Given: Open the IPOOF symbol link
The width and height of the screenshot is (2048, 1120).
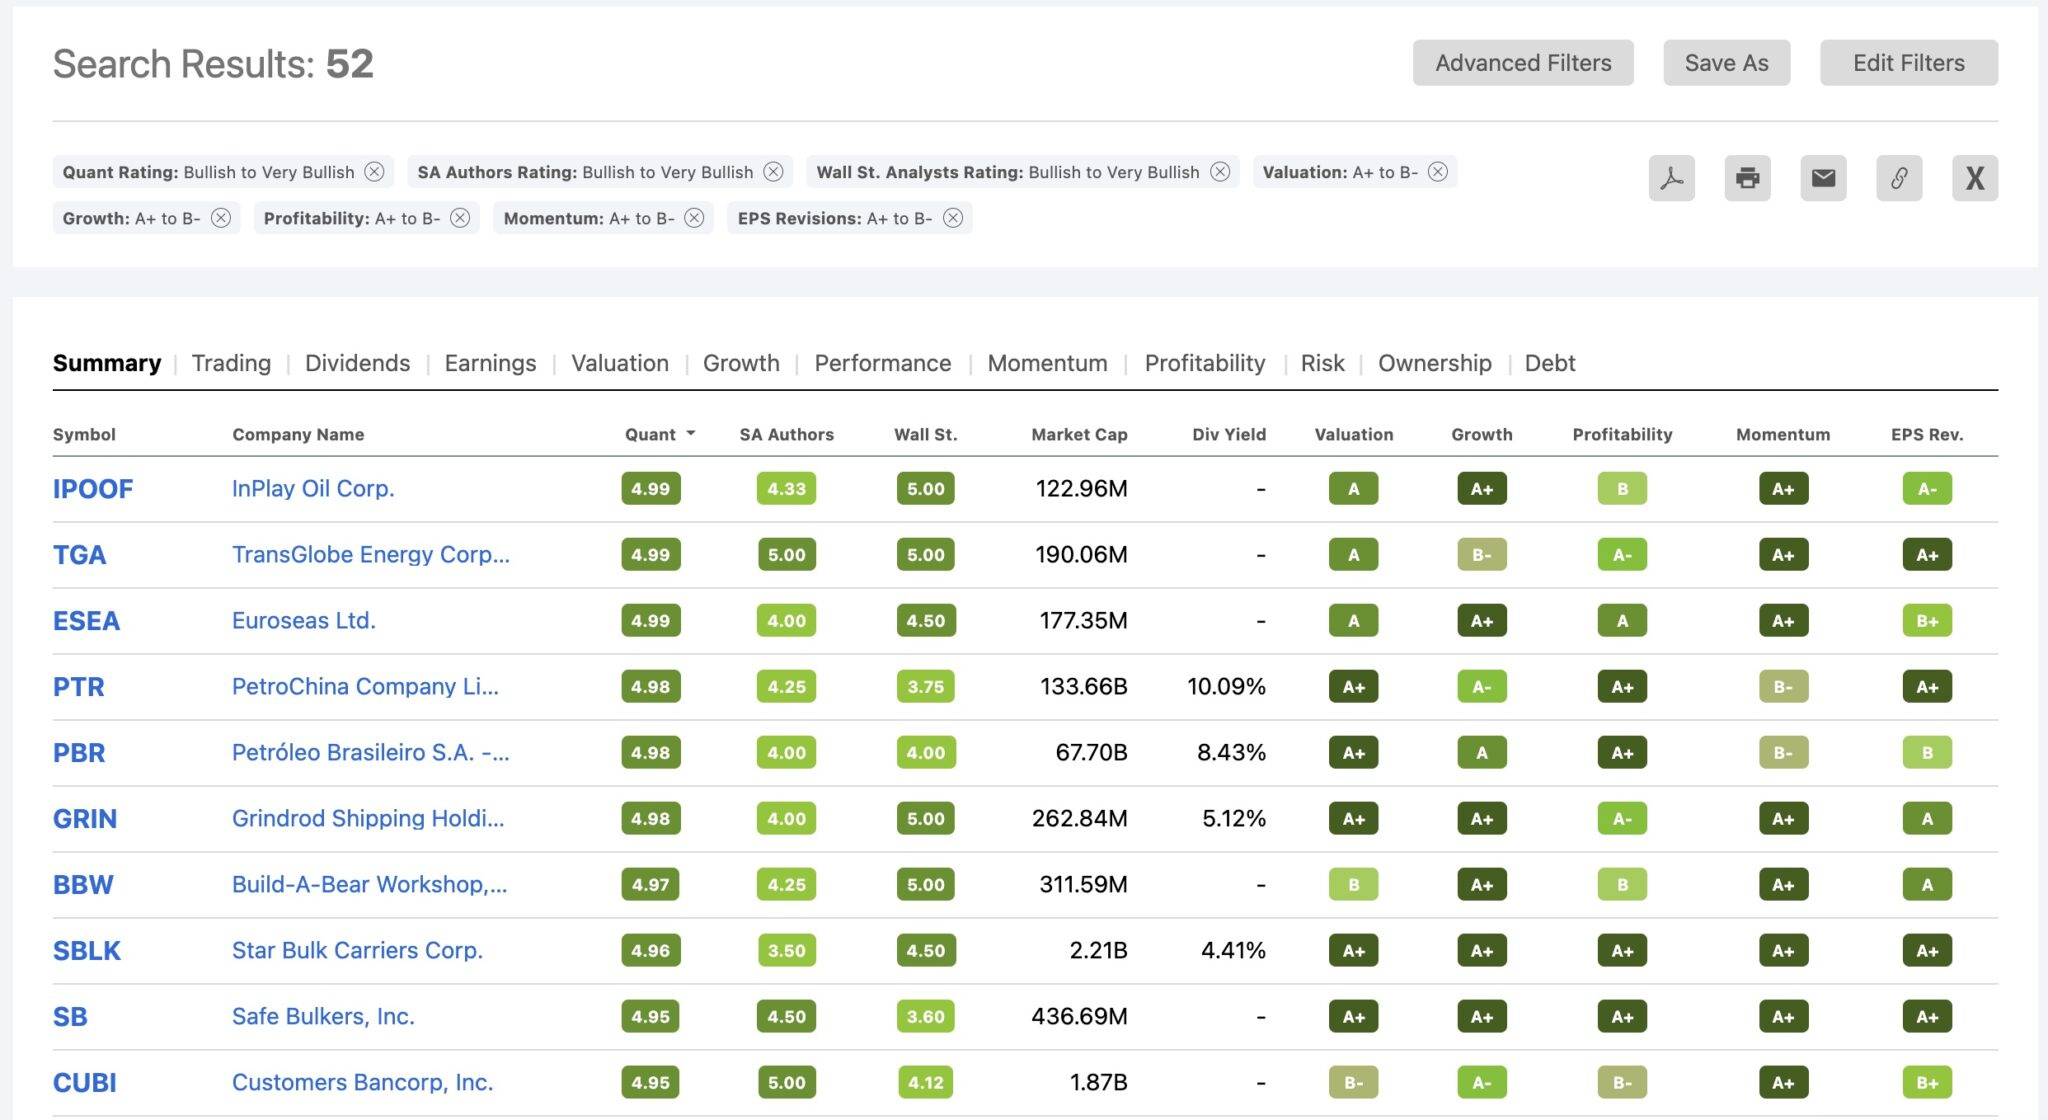Looking at the screenshot, I should pos(93,489).
